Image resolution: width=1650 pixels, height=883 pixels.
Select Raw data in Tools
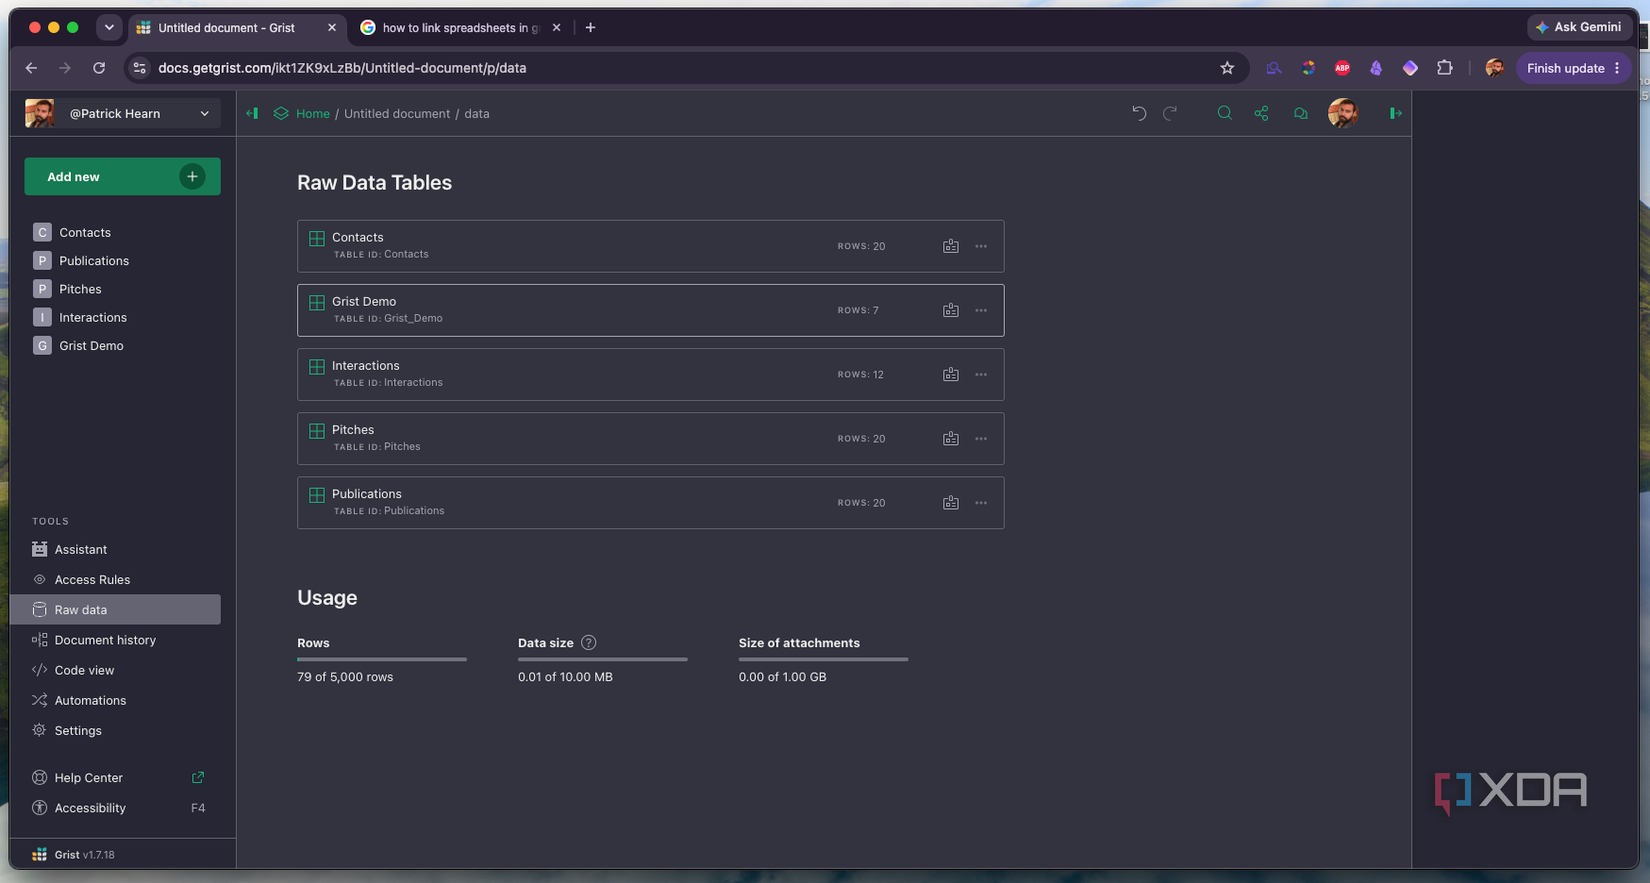(x=115, y=609)
